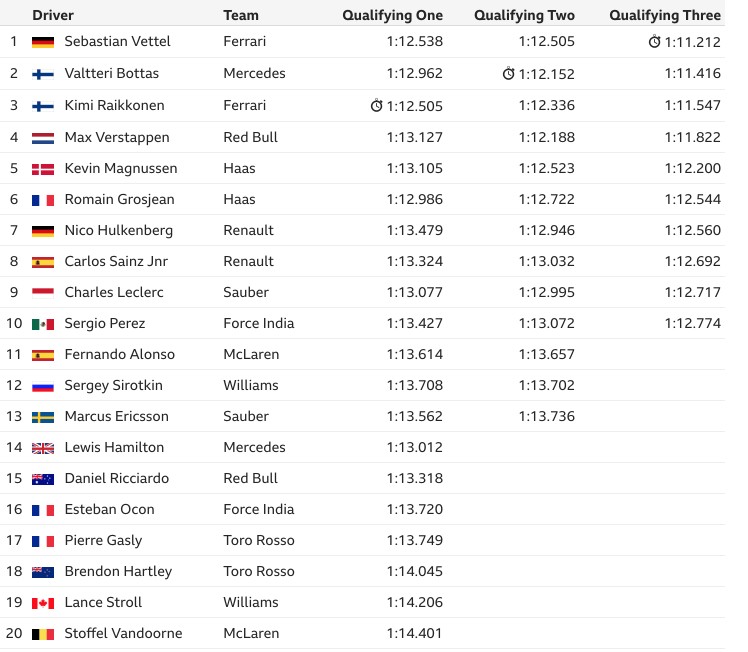Click the Qualifying Two column header
Screen dimensions: 748x652
(x=524, y=15)
